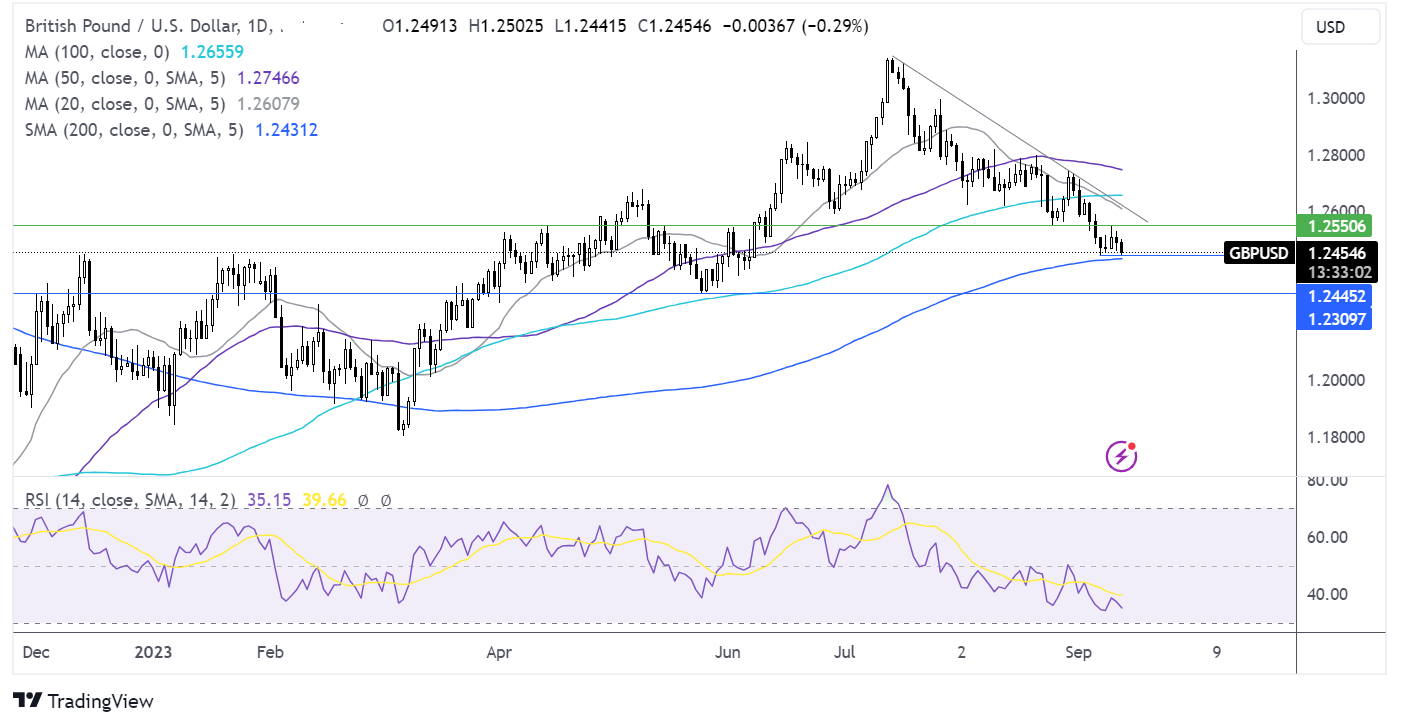The image size is (1401, 727).
Task: Click the Jun label on time axis
Action: point(728,653)
